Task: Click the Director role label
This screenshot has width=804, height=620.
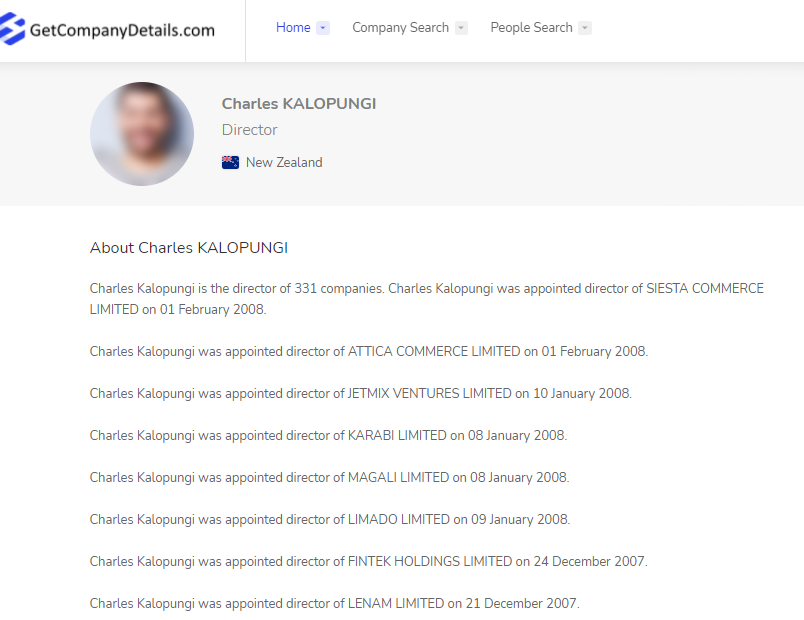Action: tap(250, 130)
